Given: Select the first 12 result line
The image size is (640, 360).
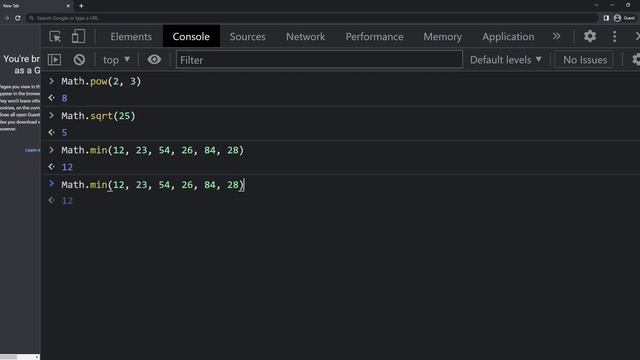Looking at the screenshot, I should tap(67, 167).
